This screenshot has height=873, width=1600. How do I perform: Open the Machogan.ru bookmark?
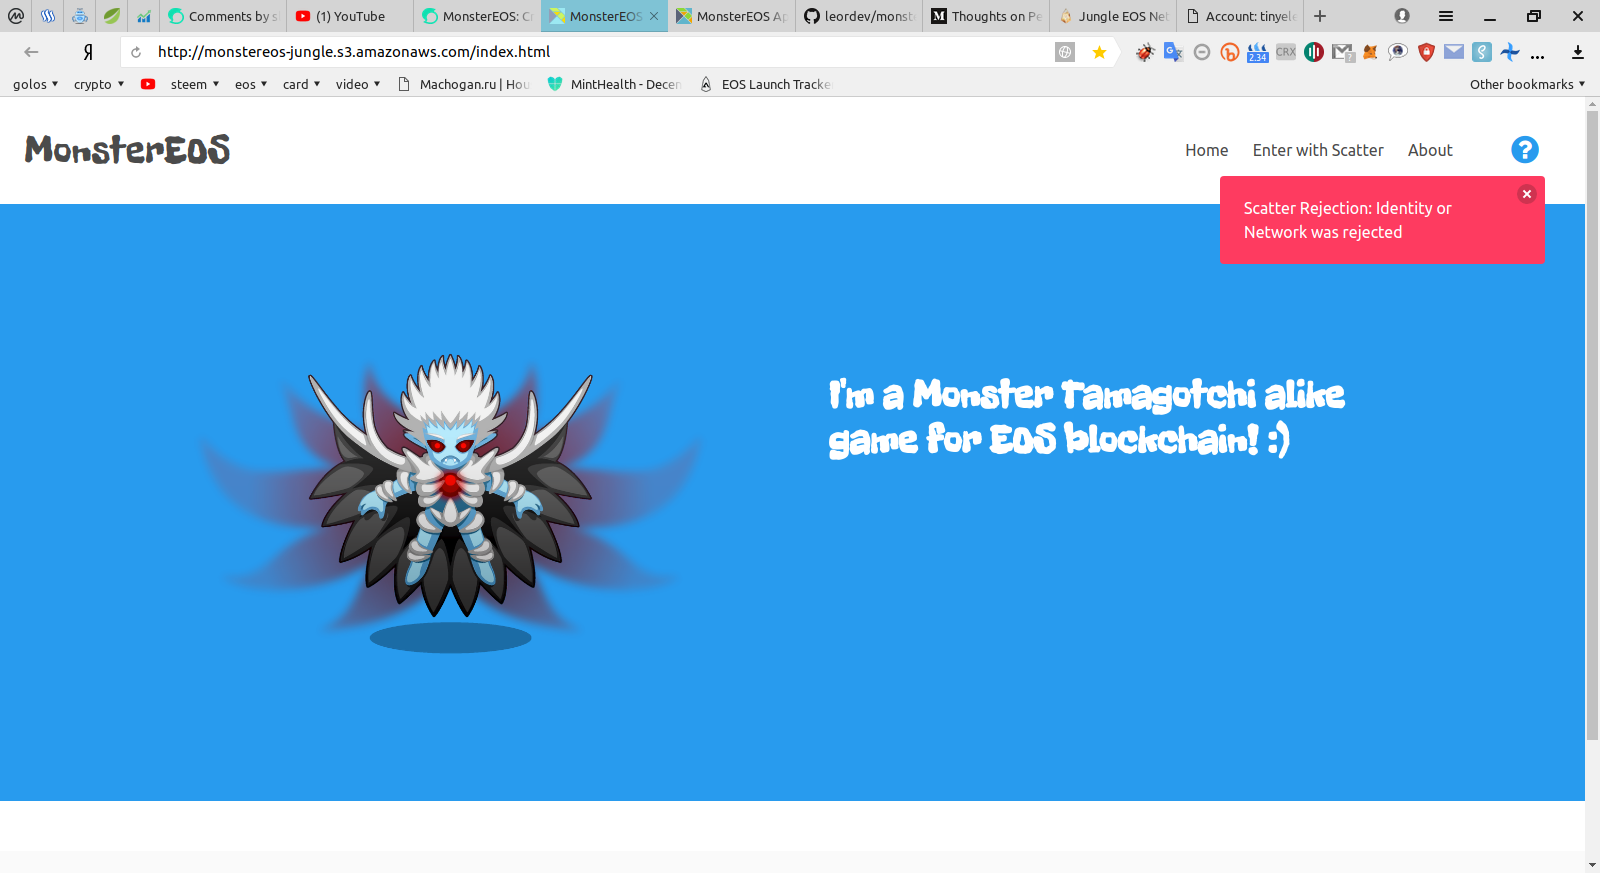[x=464, y=84]
